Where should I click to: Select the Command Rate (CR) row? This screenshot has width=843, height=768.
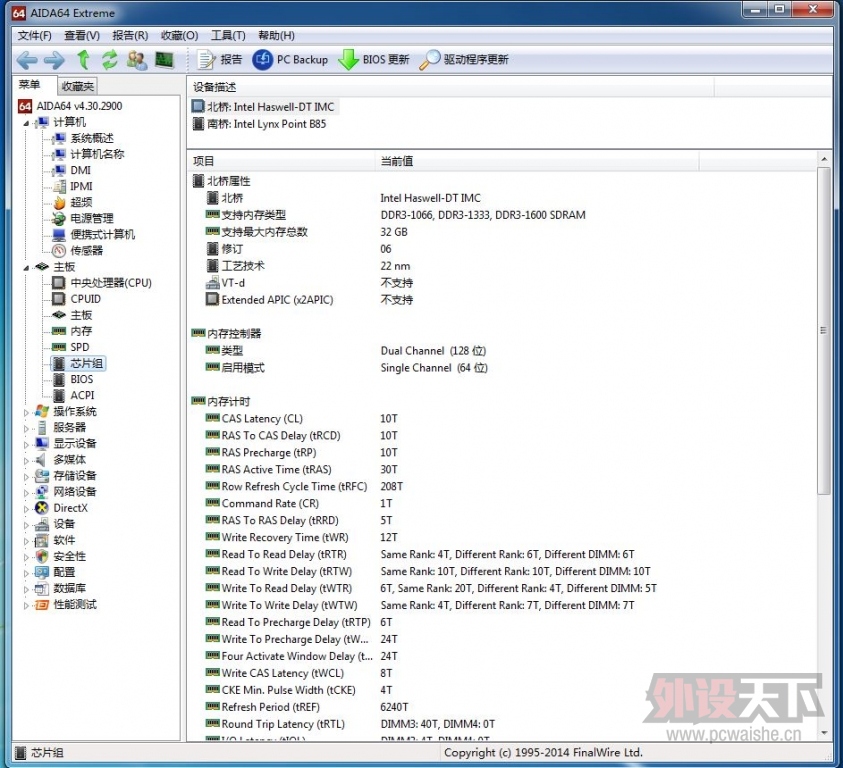503,504
